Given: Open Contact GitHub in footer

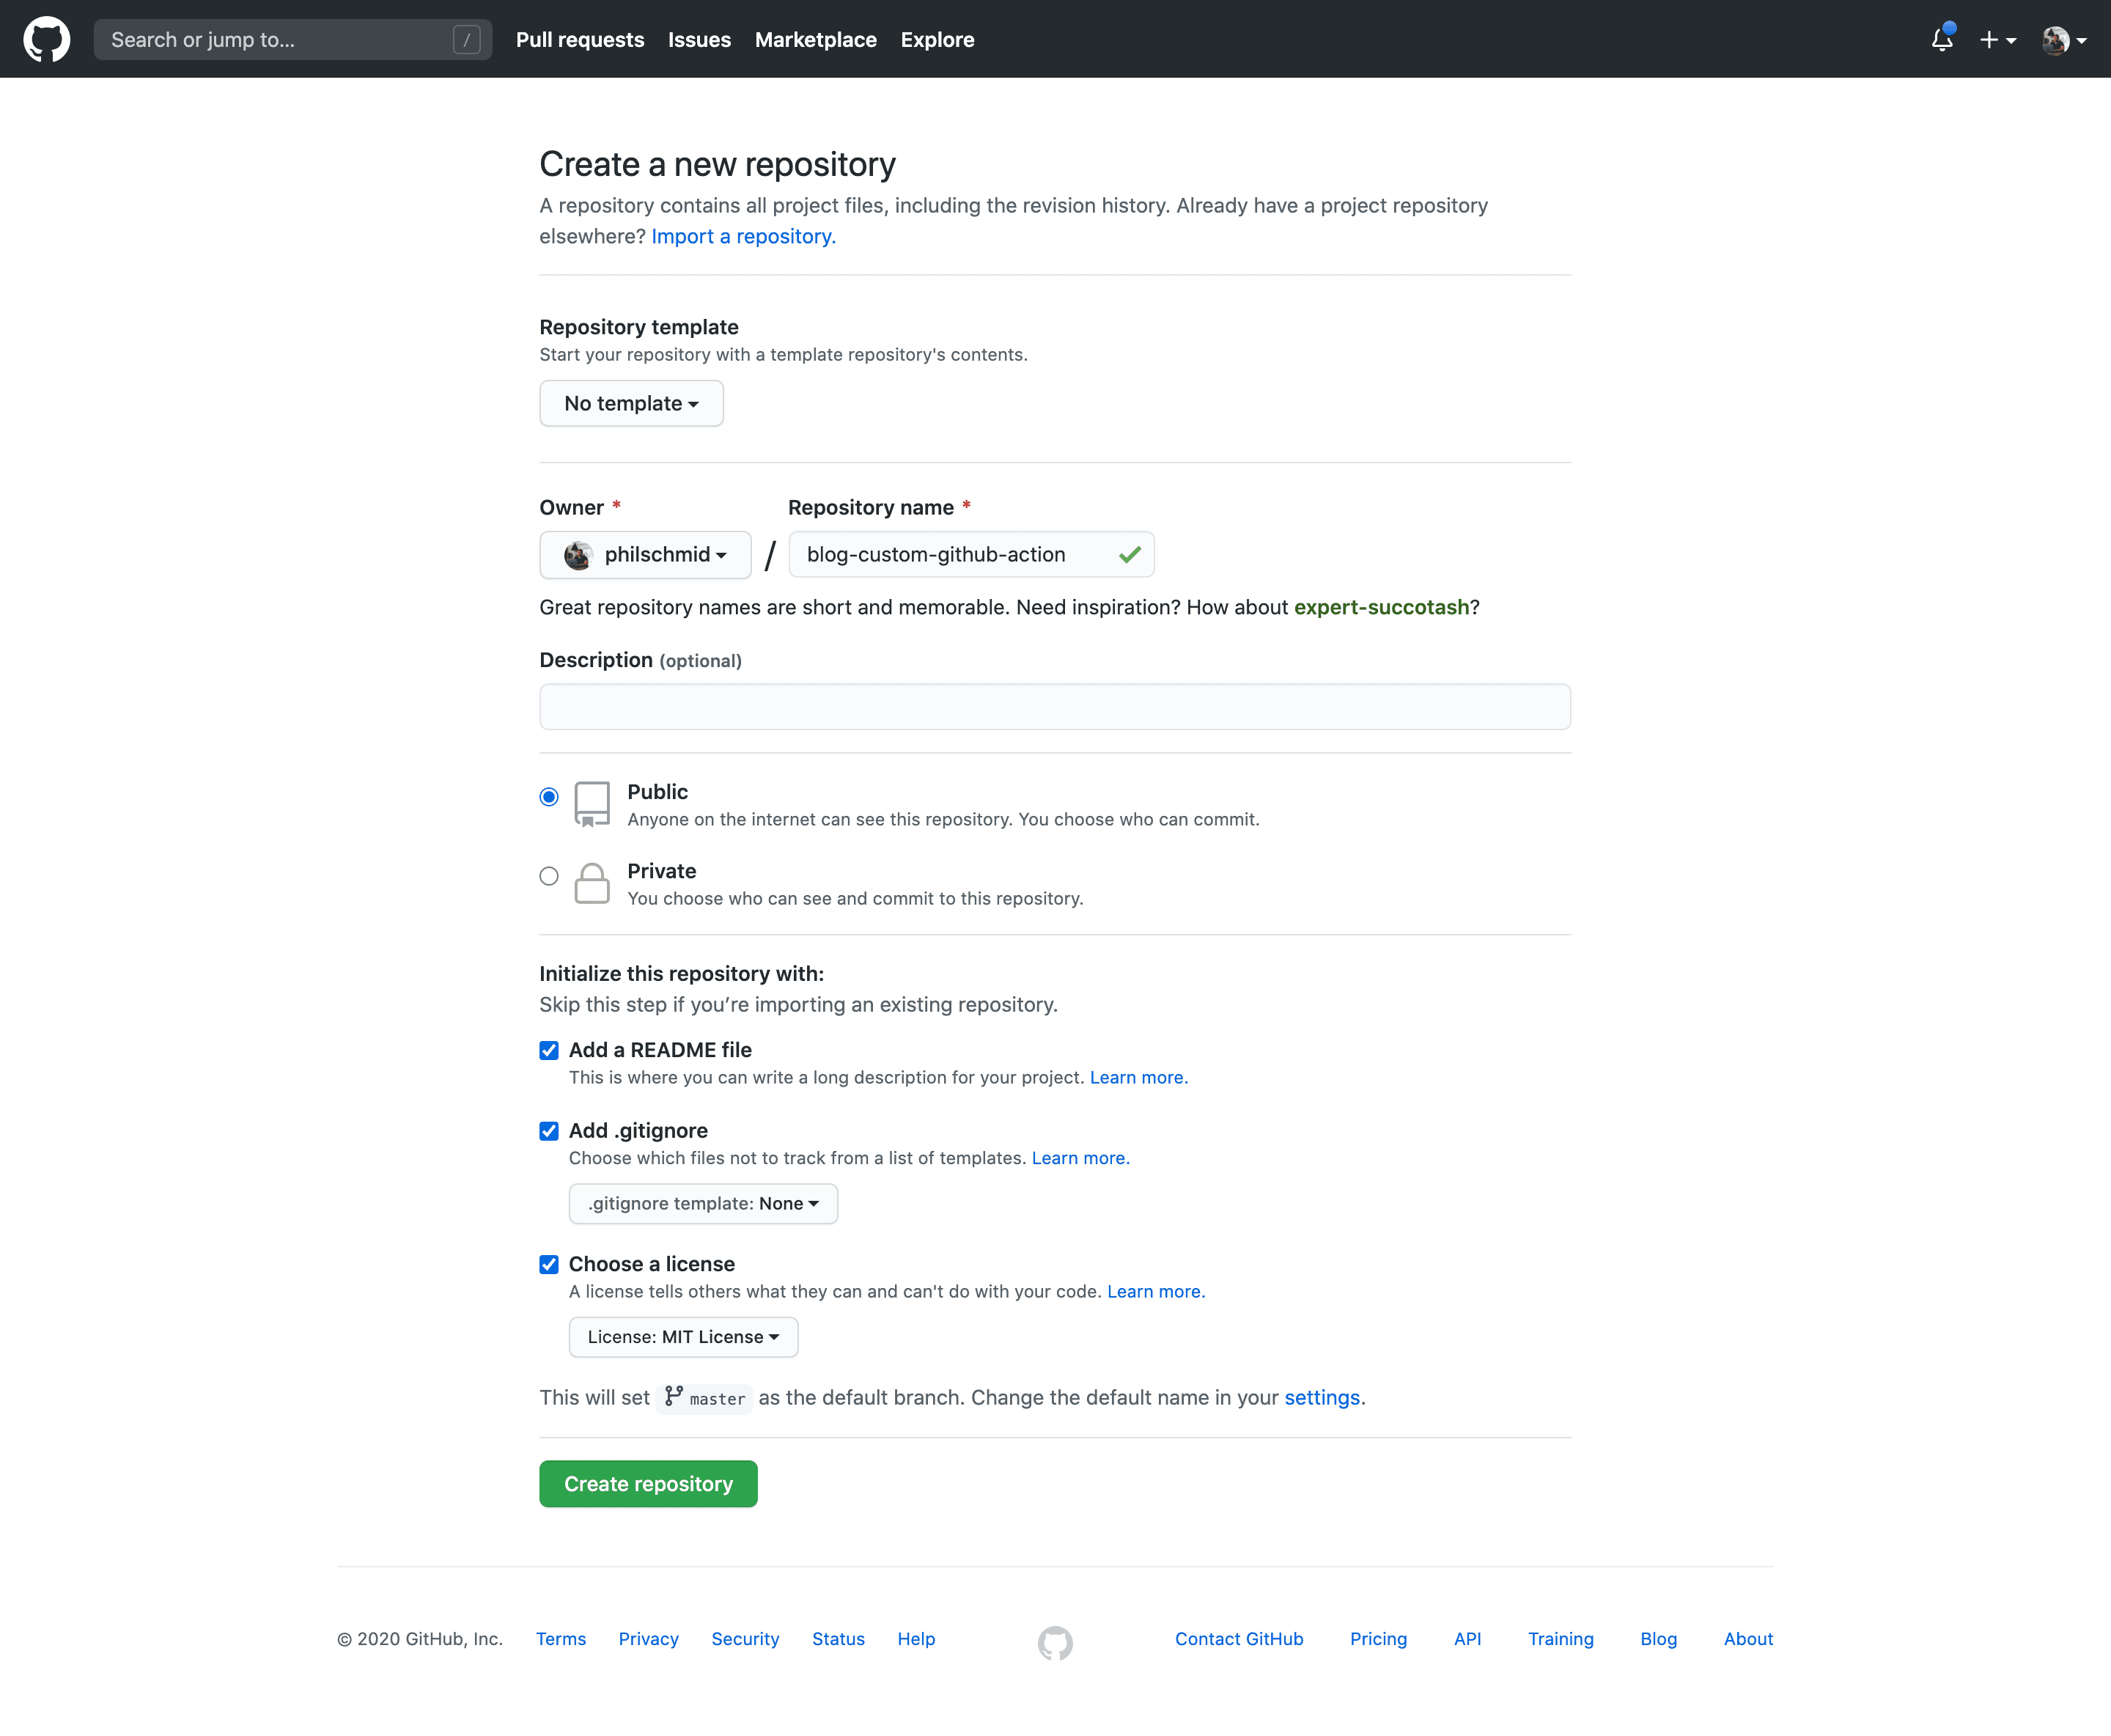Looking at the screenshot, I should click(x=1239, y=1639).
